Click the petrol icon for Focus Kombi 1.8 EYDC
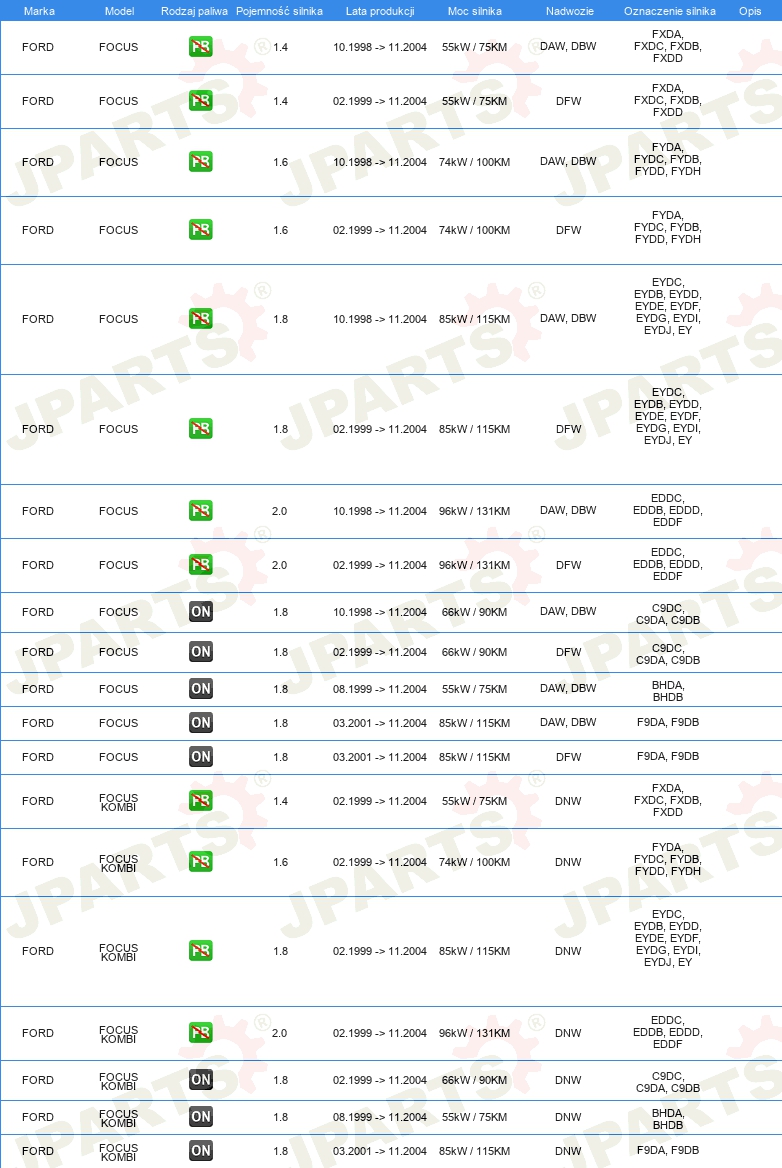Screen dimensions: 782x1168 point(200,950)
